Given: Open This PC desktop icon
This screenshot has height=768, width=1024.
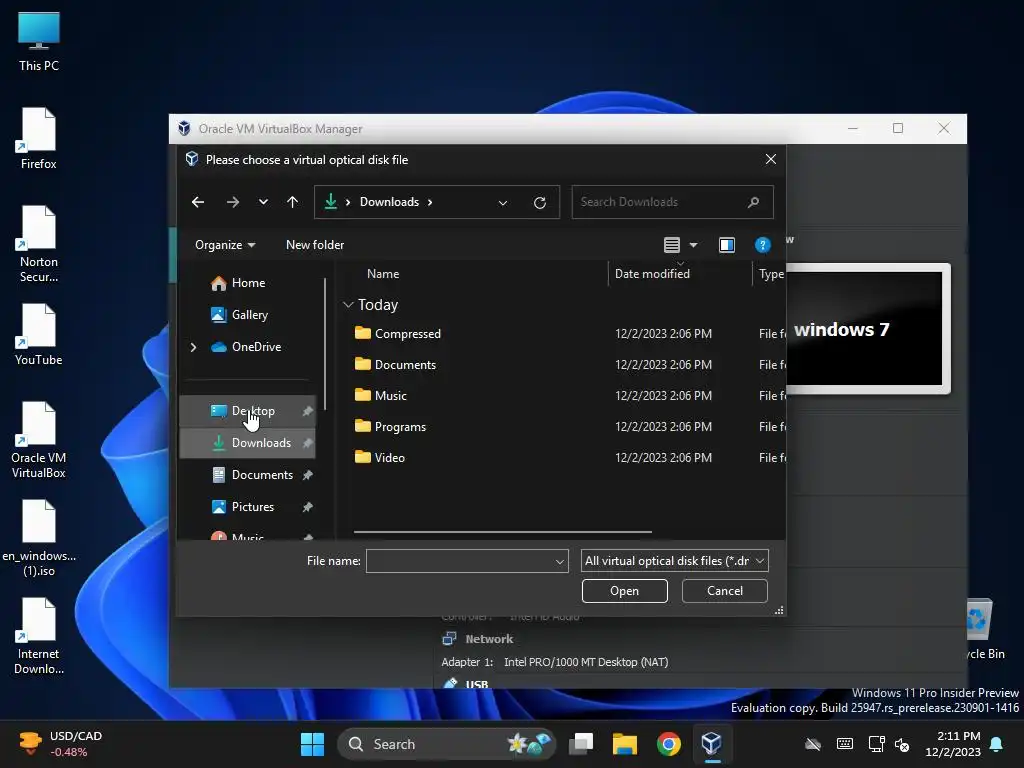Looking at the screenshot, I should coord(39,42).
